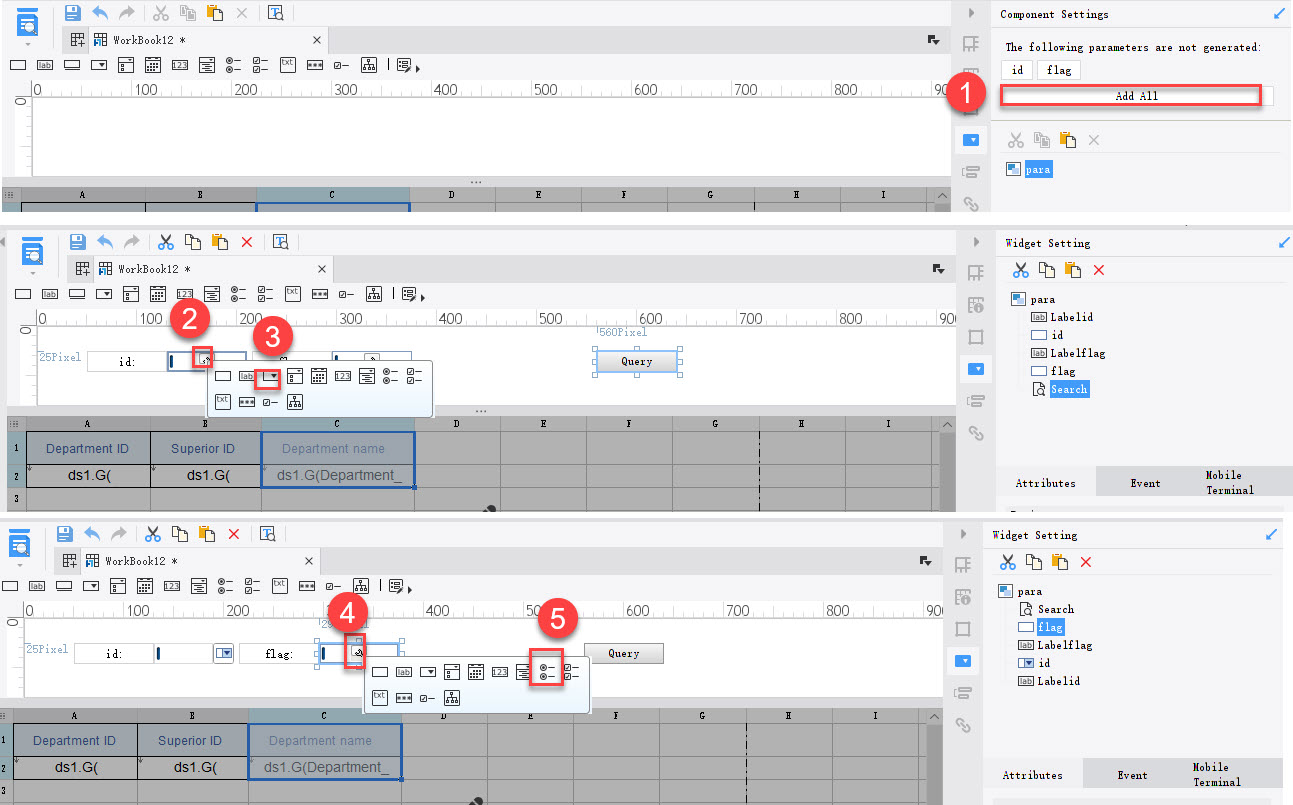Select the View Tree widget icon
The image size is (1293, 805).
[369, 65]
